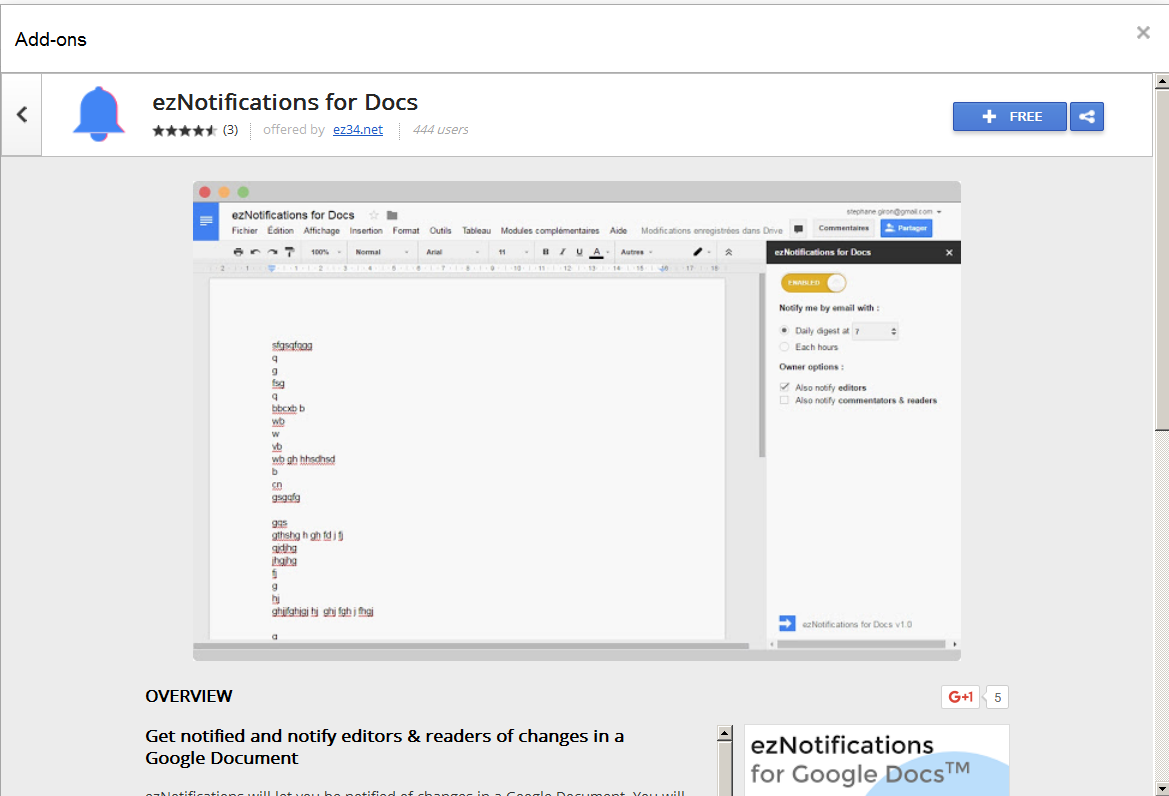Click the overview description scroll-up arrow
1169x796 pixels.
point(725,733)
